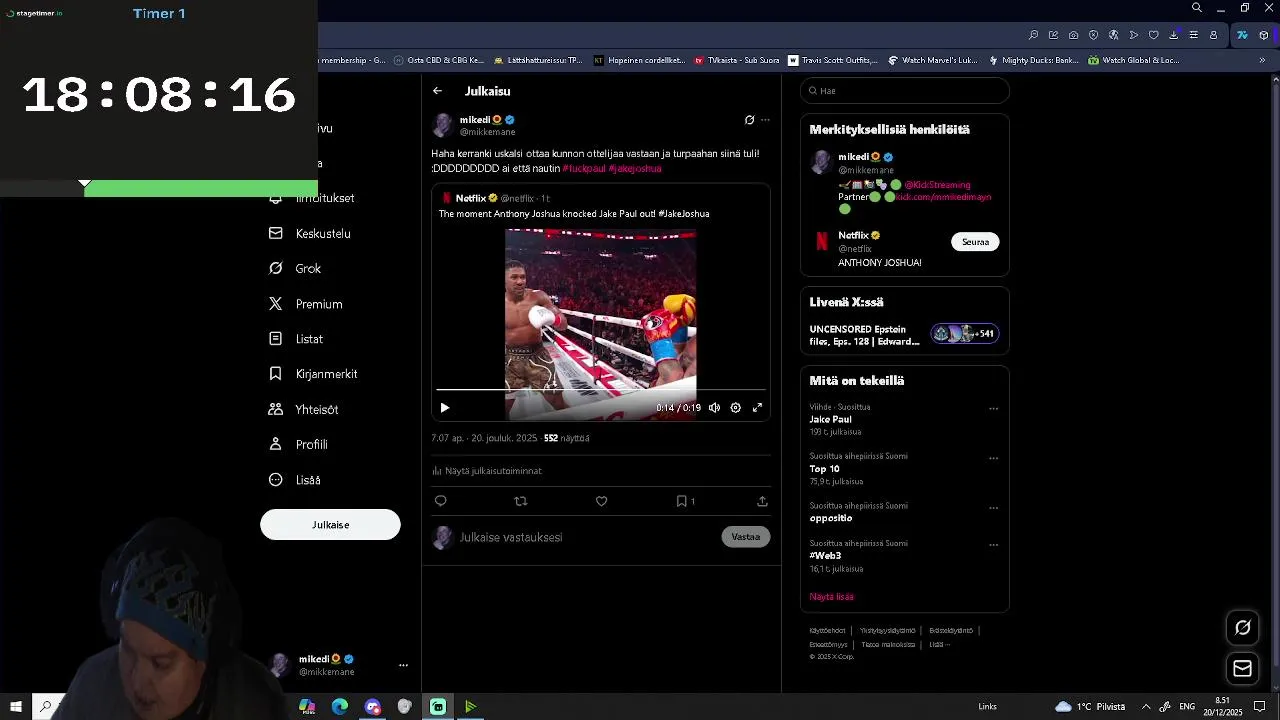The height and width of the screenshot is (720, 1280).
Task: Click the reply speech bubble icon
Action: (x=441, y=501)
